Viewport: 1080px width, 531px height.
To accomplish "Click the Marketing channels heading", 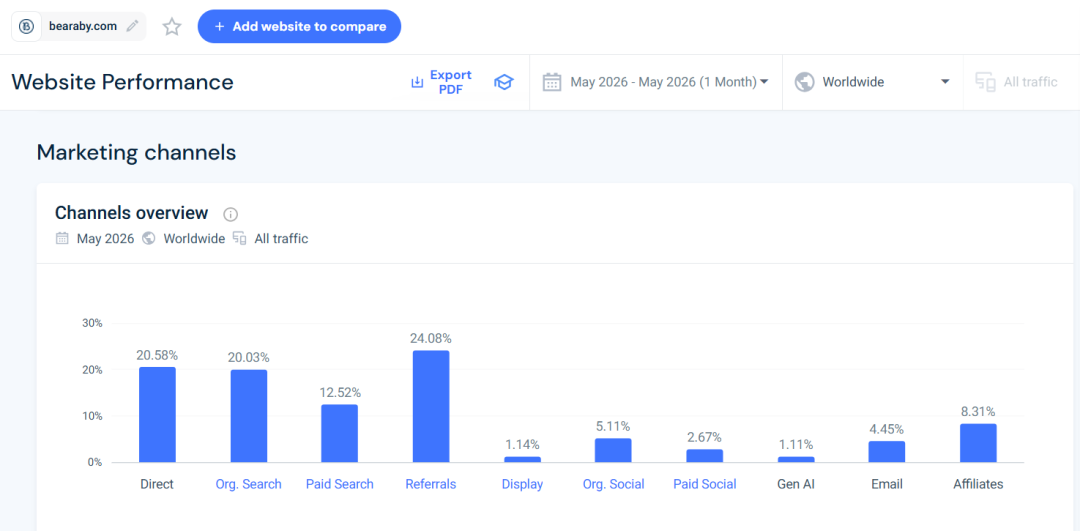I will point(136,152).
